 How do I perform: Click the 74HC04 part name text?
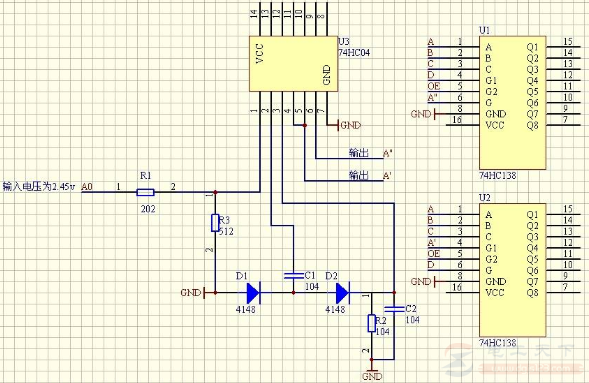(x=354, y=53)
